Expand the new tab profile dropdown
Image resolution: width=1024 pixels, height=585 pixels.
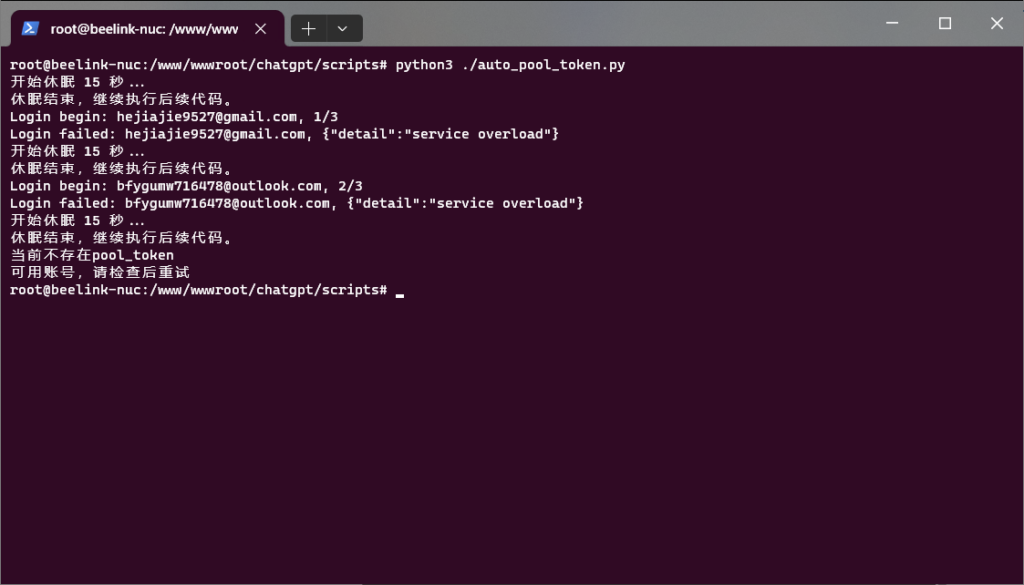[x=343, y=29]
